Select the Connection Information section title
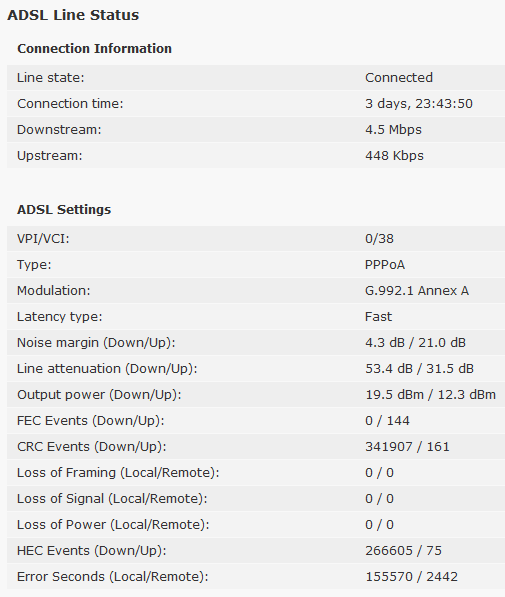This screenshot has width=505, height=597. pos(94,49)
